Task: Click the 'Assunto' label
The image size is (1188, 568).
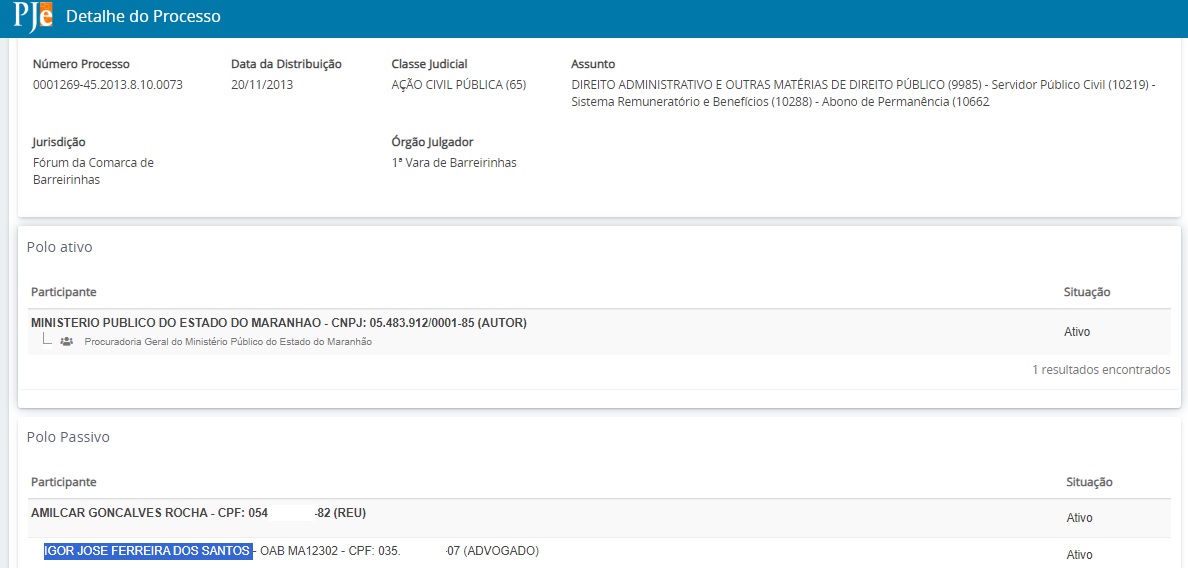Action: 593,64
